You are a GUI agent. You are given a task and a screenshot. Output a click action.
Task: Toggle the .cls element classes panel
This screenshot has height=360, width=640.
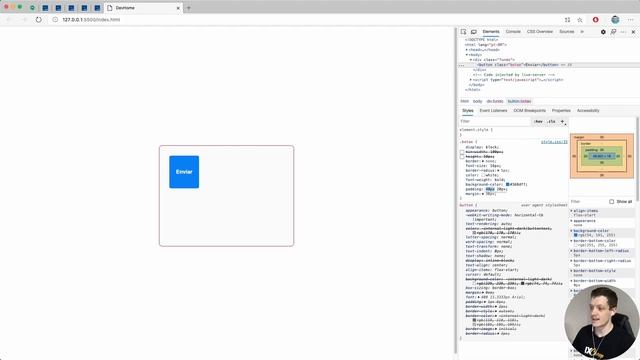(x=551, y=122)
